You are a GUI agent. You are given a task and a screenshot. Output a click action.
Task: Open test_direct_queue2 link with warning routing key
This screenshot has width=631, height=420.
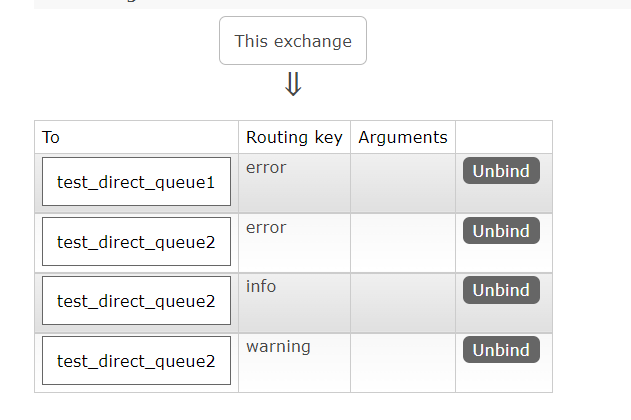pos(136,361)
